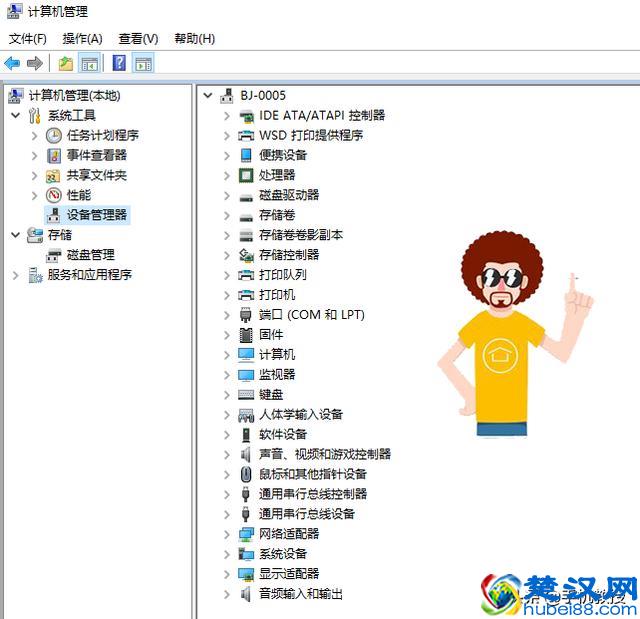The width and height of the screenshot is (640, 619).
Task: Select 声音、视频和游戏控制器 row
Action: pyautogui.click(x=325, y=454)
